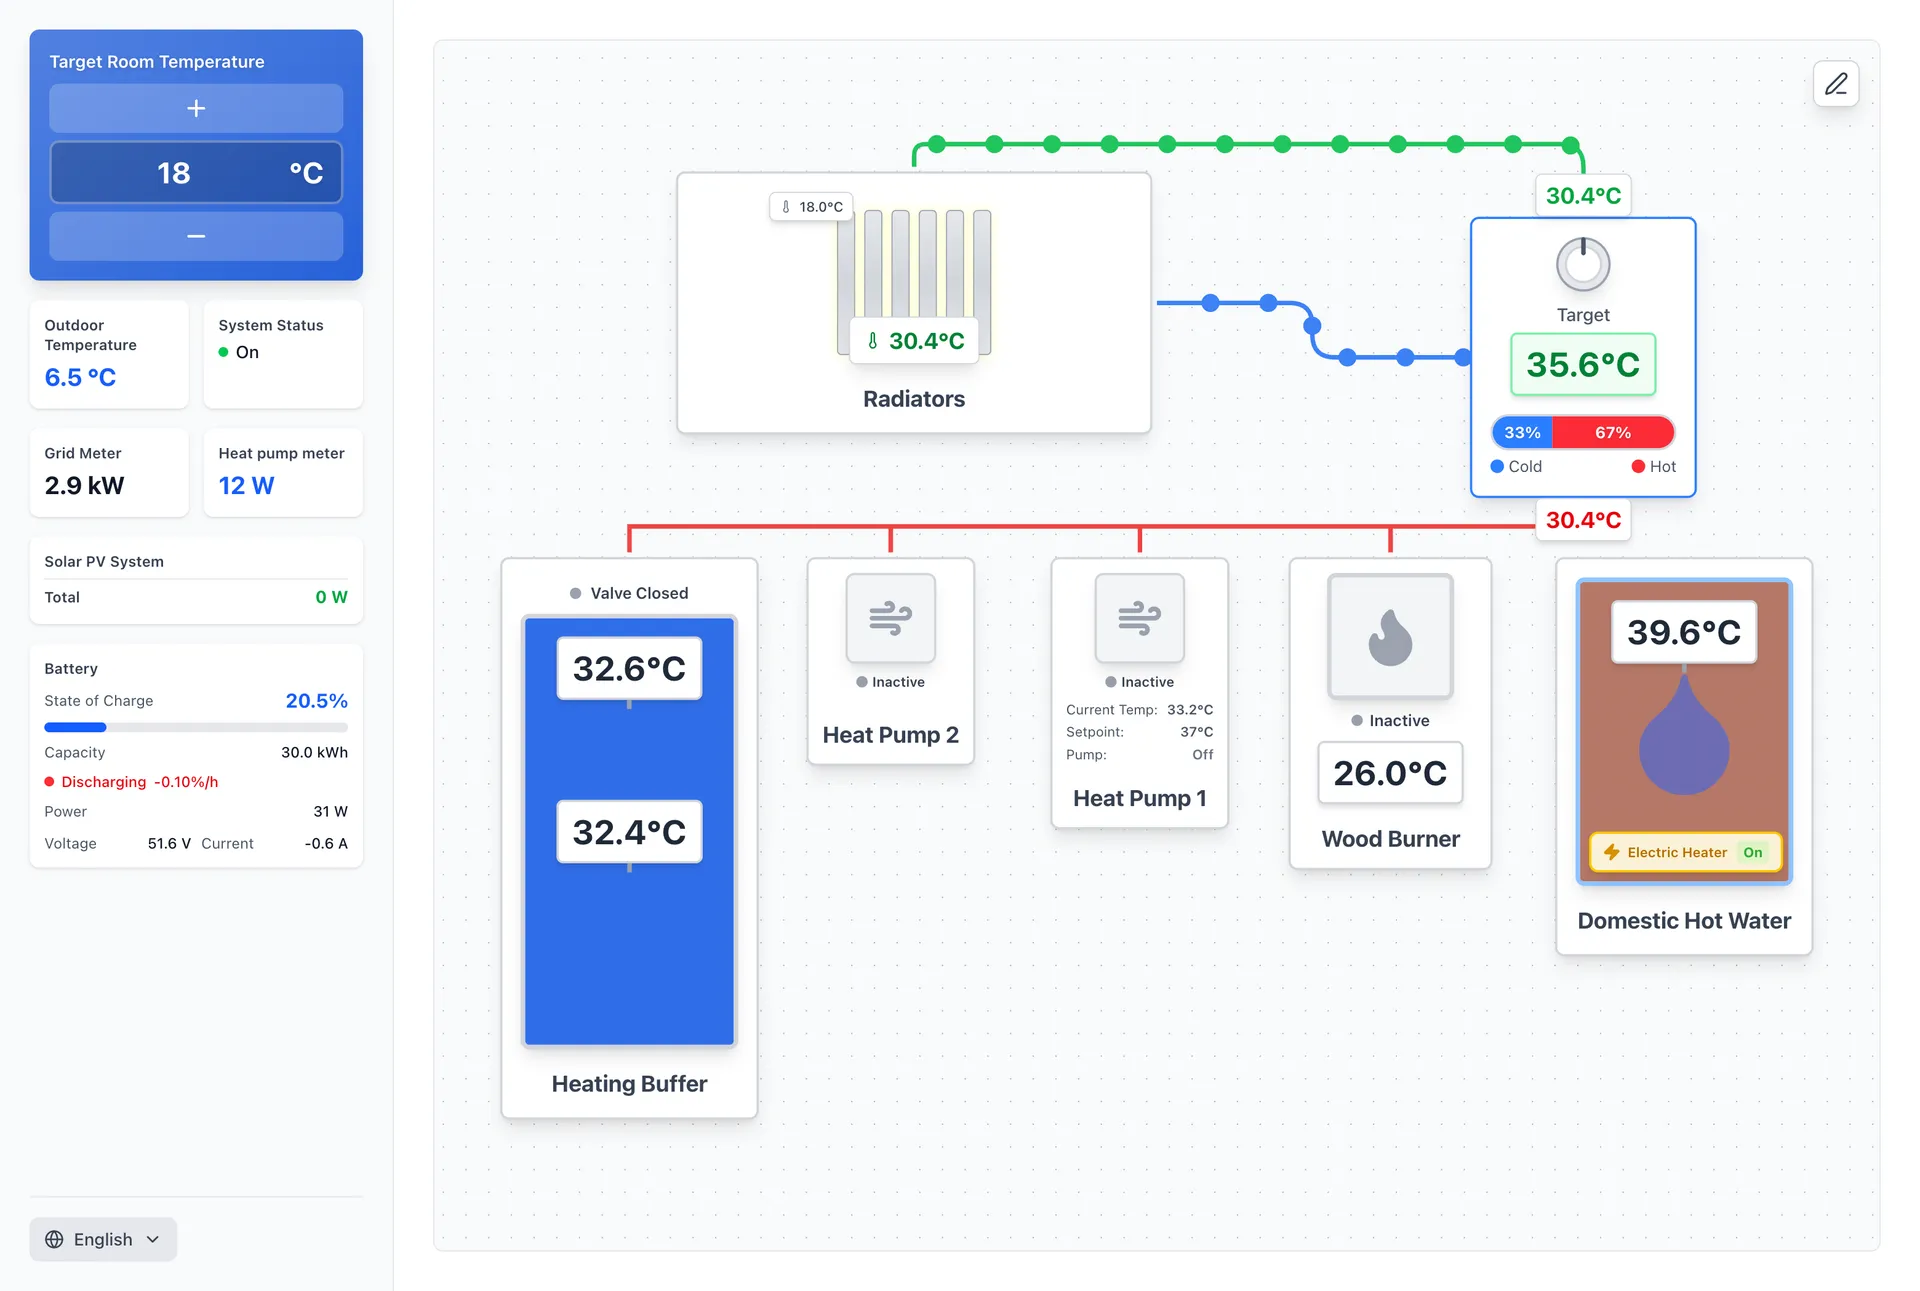Click the Wood Burner Inactive status

pyautogui.click(x=1390, y=721)
